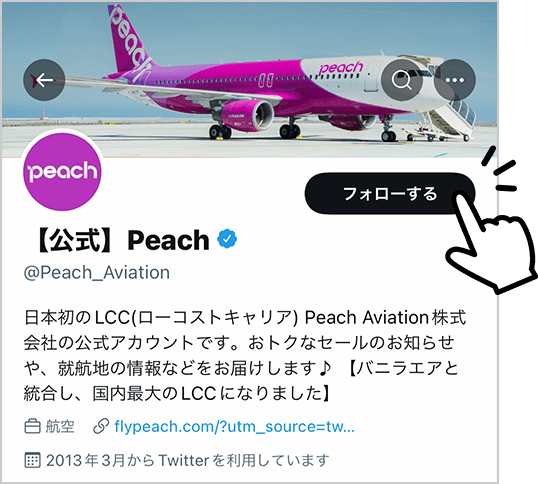Click the pointing hand cursor illustration

(491, 240)
